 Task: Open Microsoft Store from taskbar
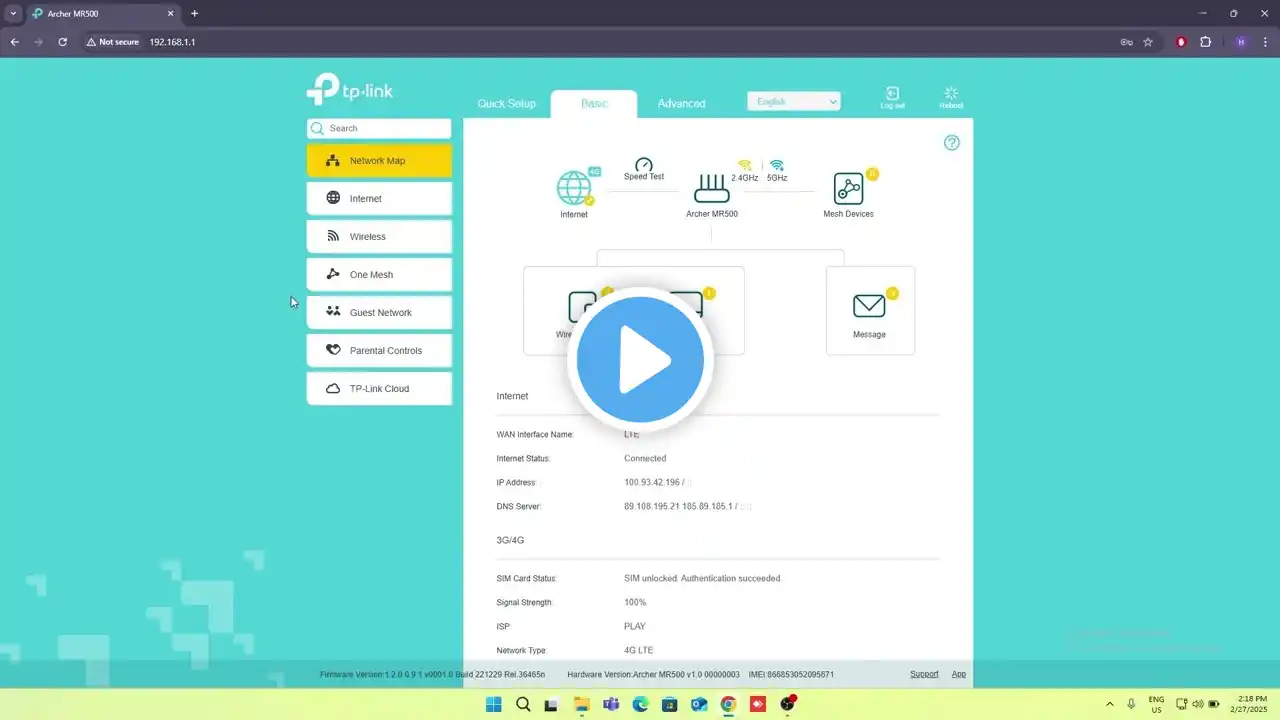click(669, 704)
